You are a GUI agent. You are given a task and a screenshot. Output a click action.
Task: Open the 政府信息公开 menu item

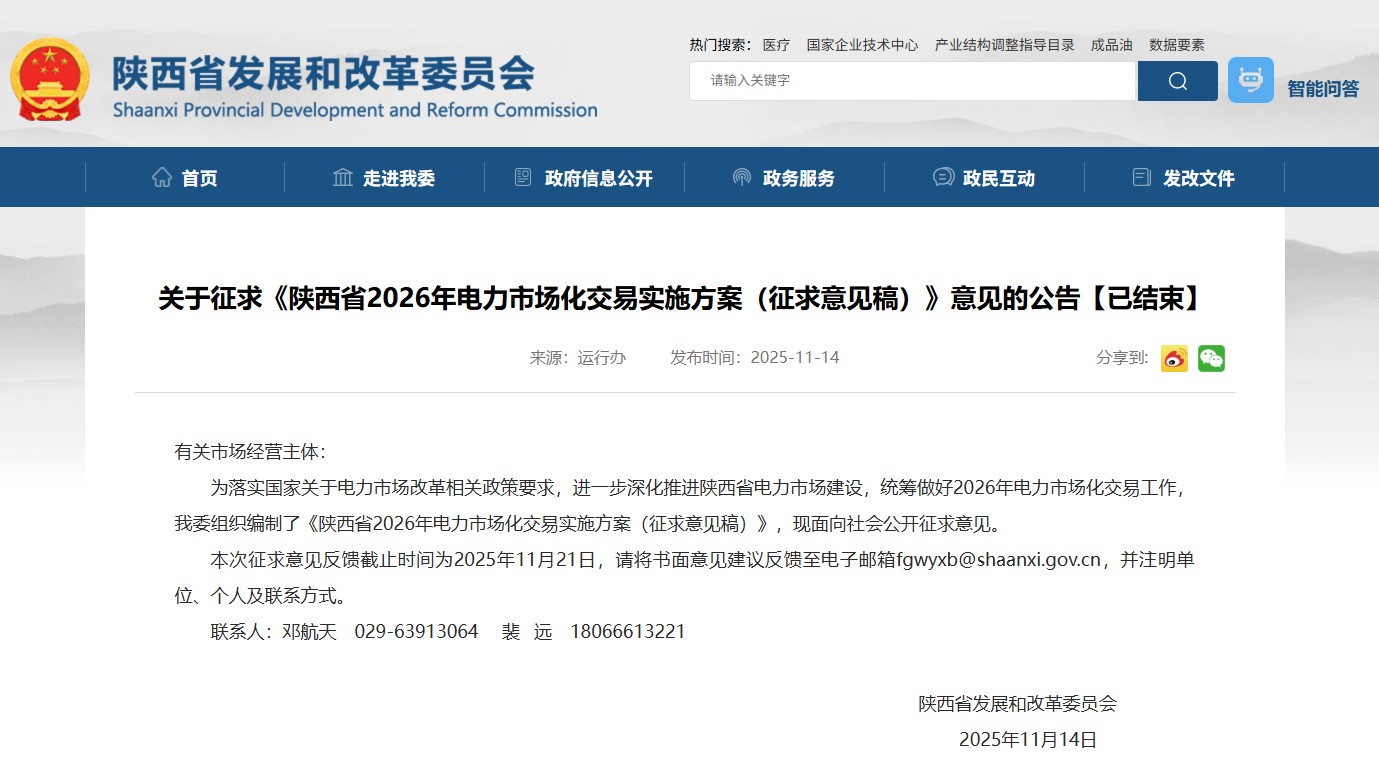[x=598, y=179]
